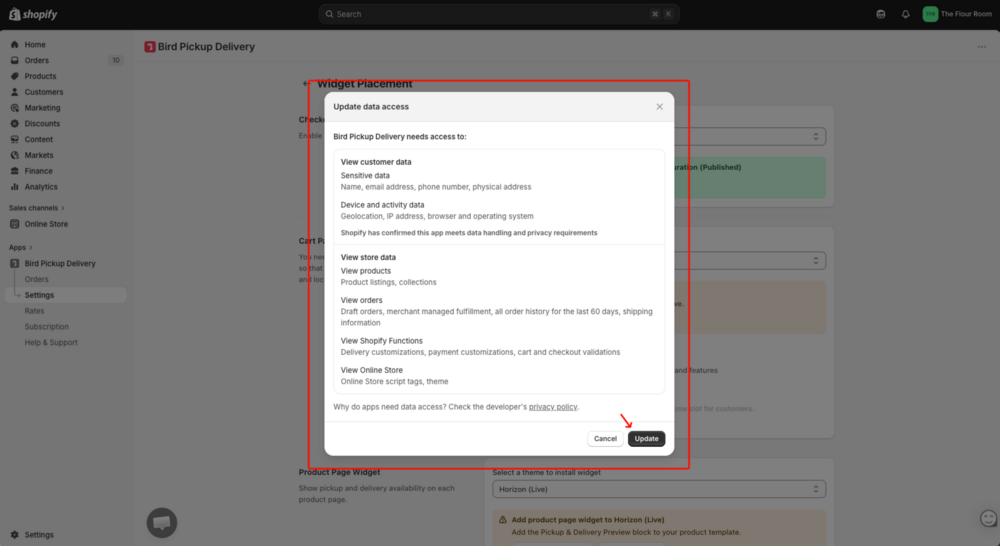Screen dimensions: 1000x546
Task: Open Customers in the sidebar
Action: click(44, 92)
